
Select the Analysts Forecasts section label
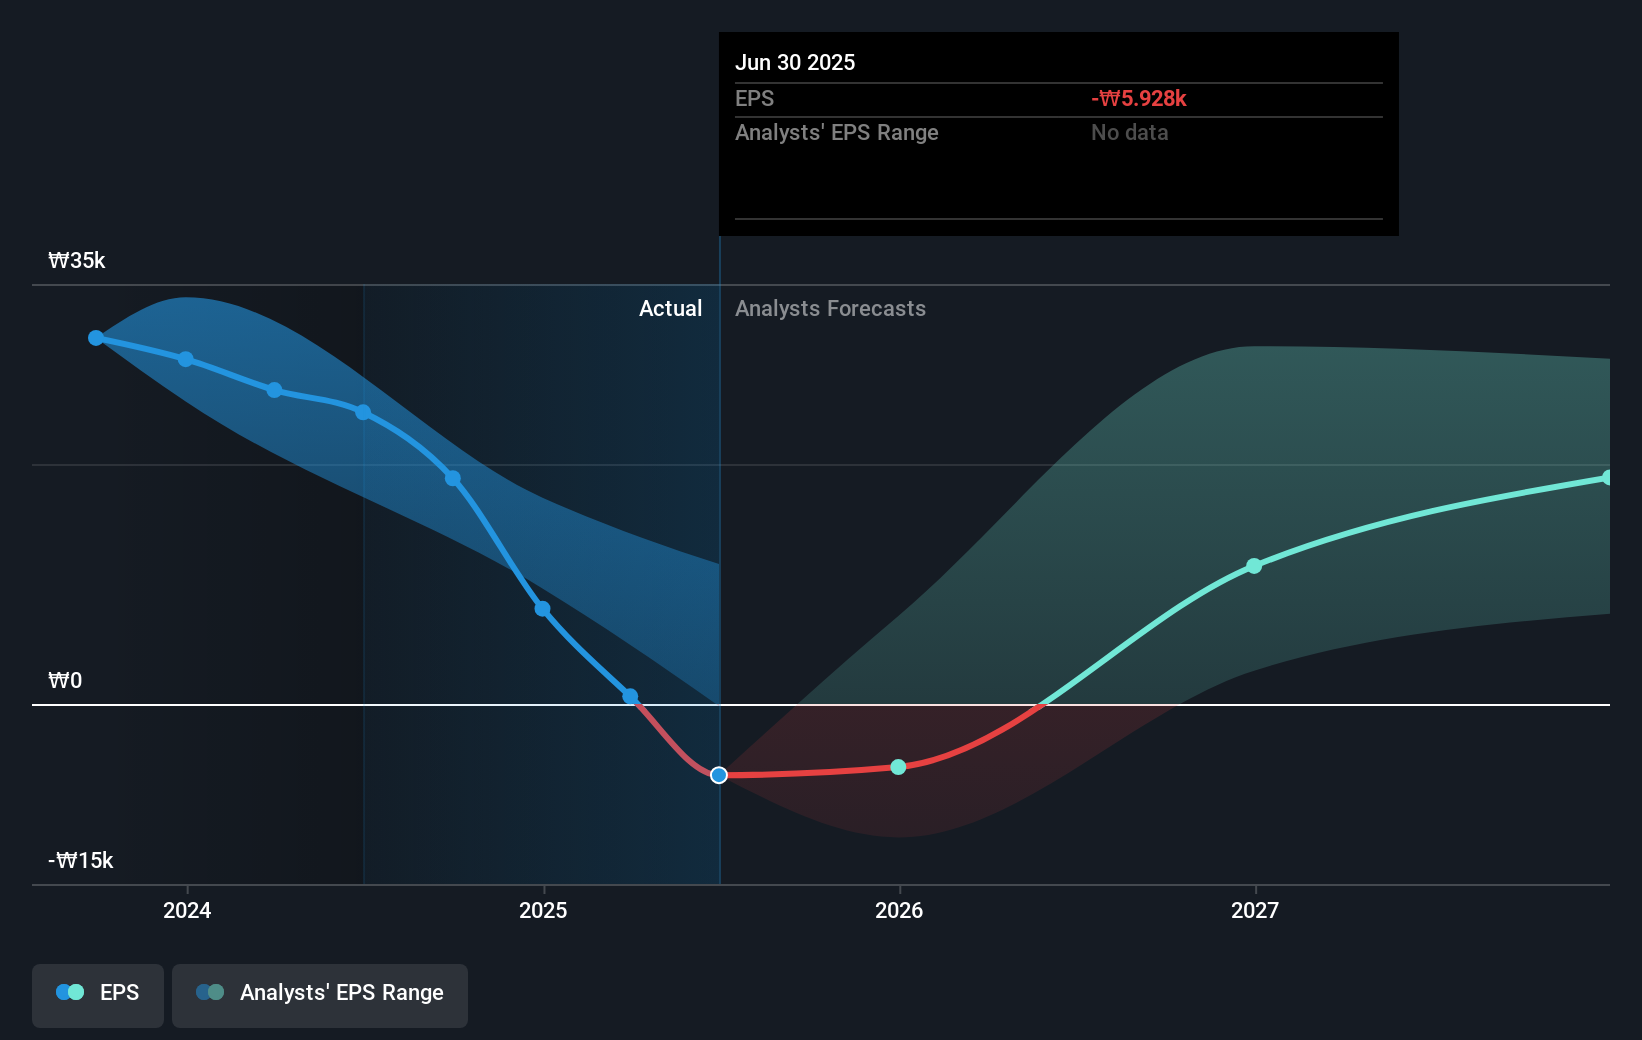coord(830,308)
